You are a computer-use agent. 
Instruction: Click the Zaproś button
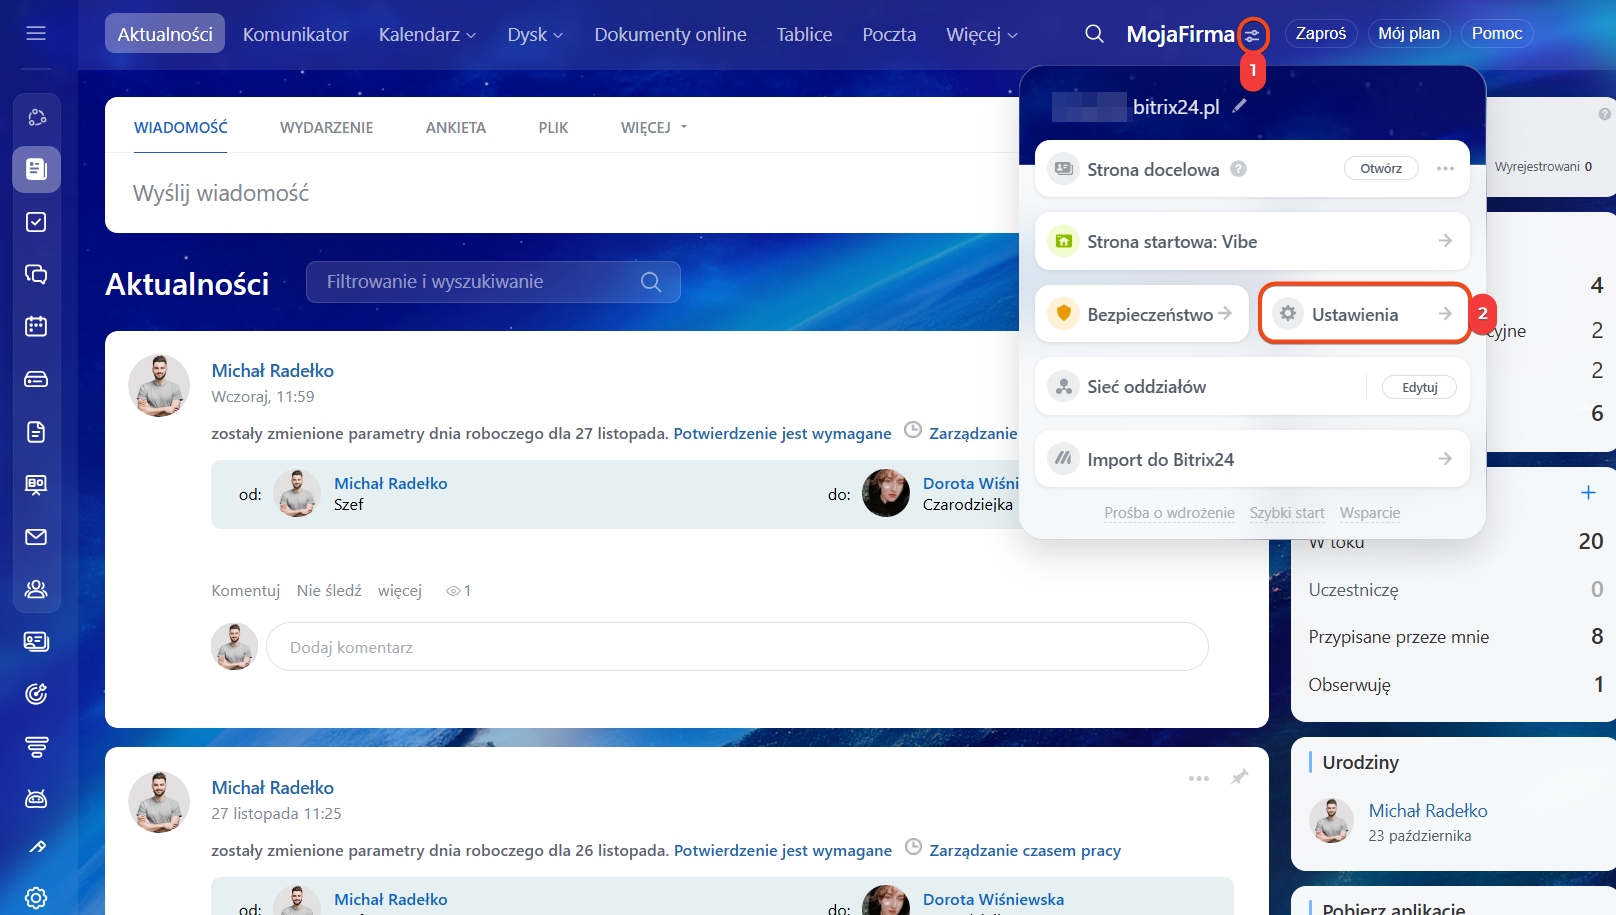point(1320,34)
